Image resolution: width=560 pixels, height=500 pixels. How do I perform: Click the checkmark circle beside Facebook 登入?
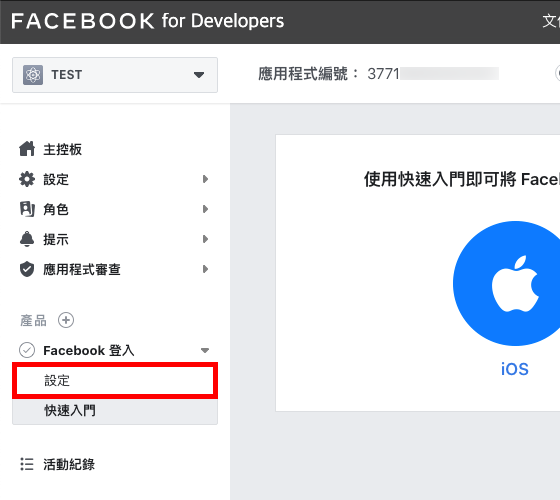pyautogui.click(x=27, y=350)
